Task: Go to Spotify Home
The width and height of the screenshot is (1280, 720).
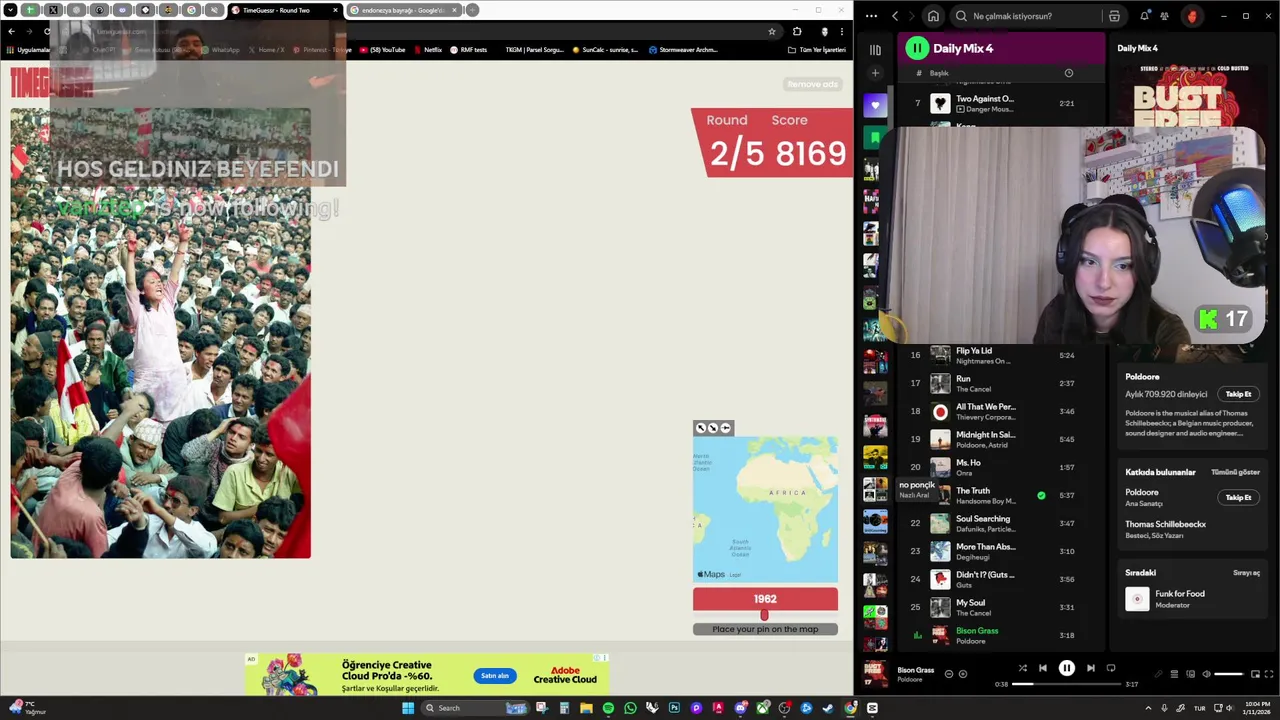Action: tap(933, 16)
